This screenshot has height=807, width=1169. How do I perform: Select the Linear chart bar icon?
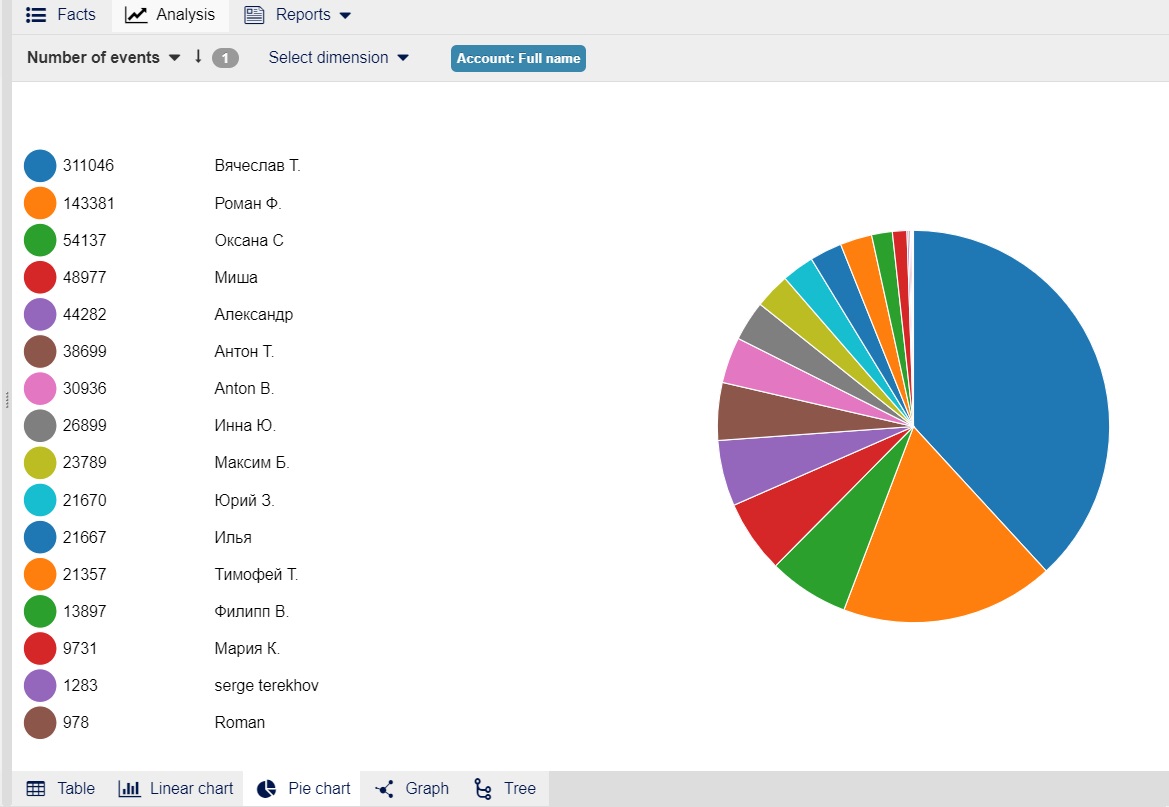pos(129,788)
